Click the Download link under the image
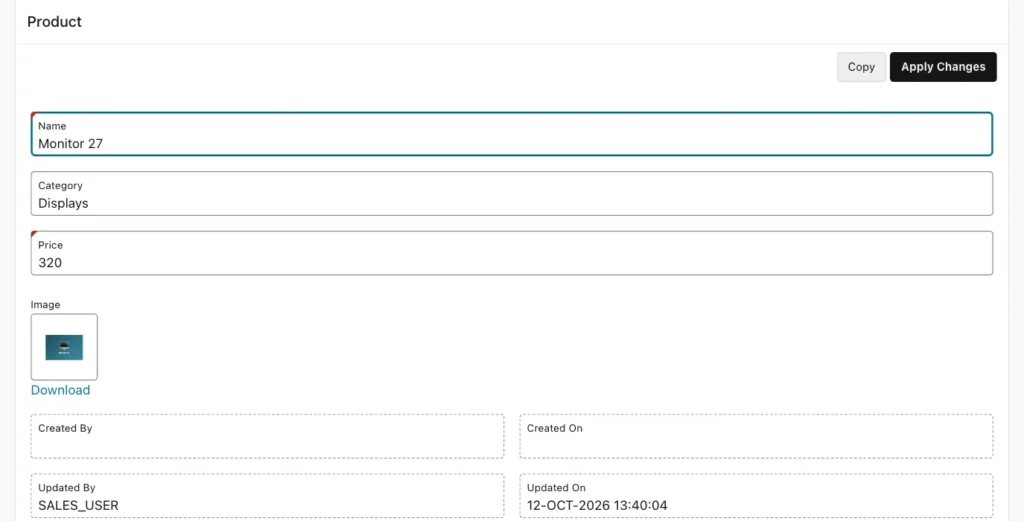The width and height of the screenshot is (1024, 521). 60,390
